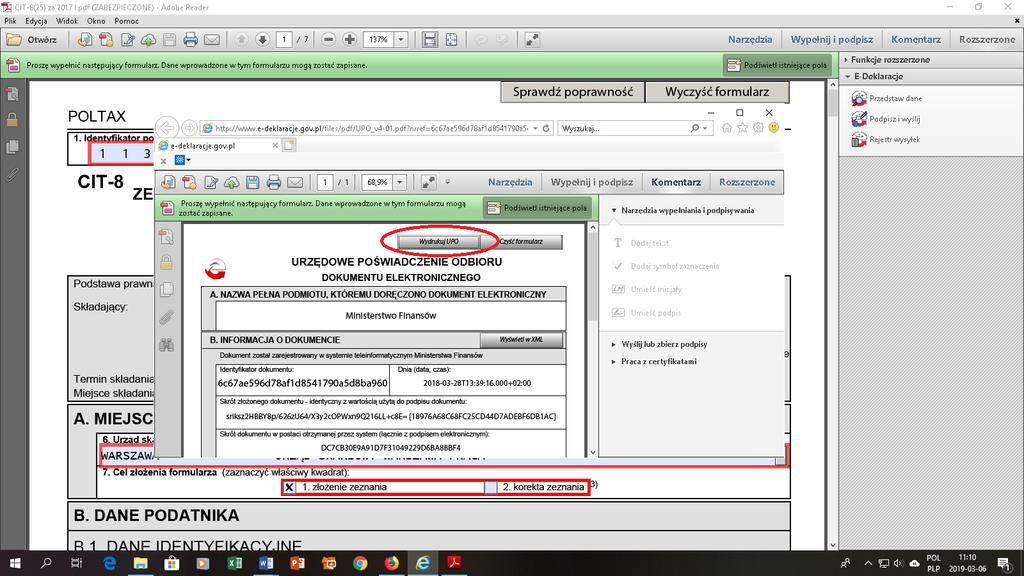The height and width of the screenshot is (576, 1024).
Task: Click the Sprawdź poprawność button
Action: 573,92
